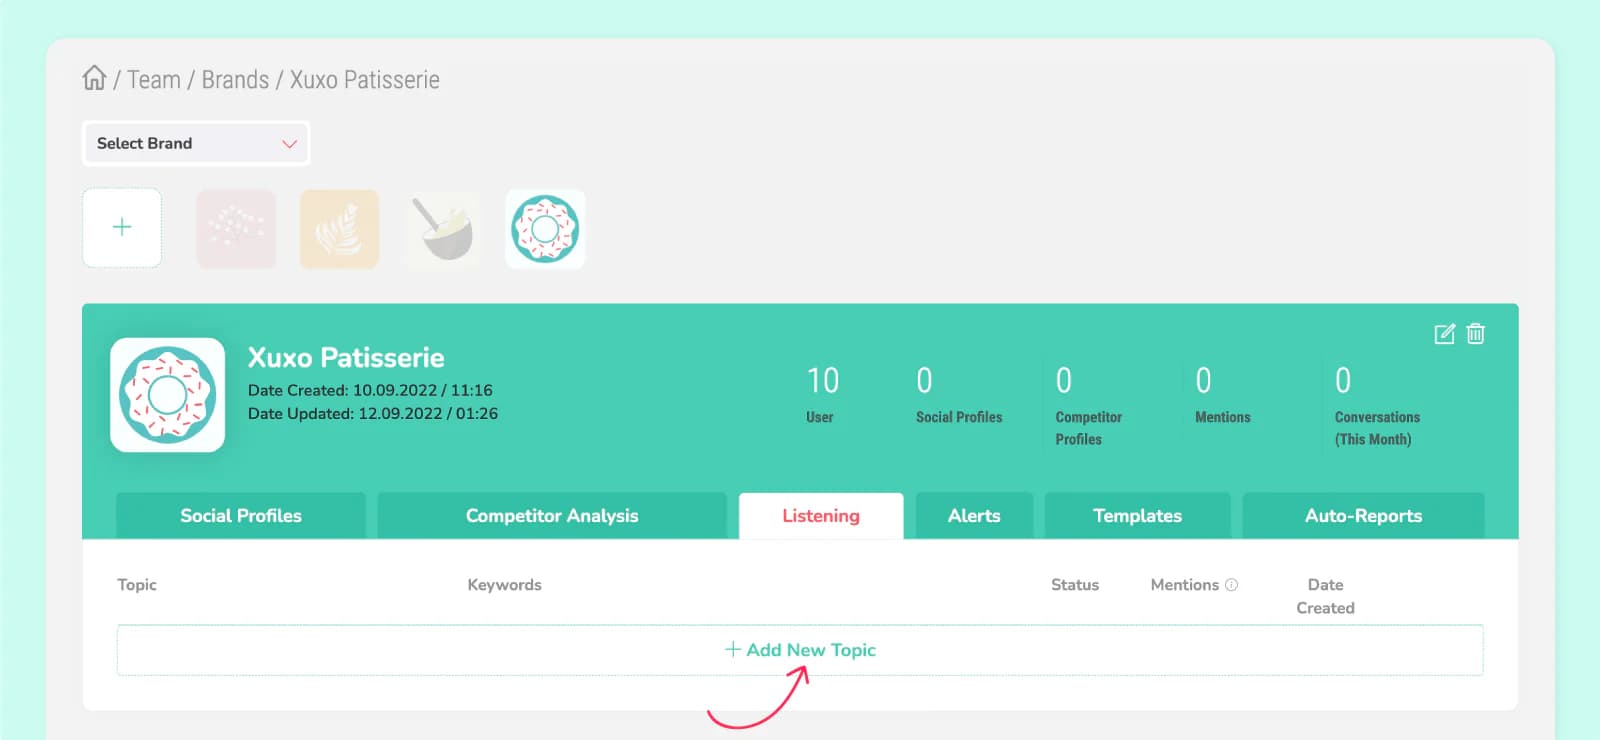Click the 0 Competitor Profiles stat
The width and height of the screenshot is (1600, 740).
coord(1089,406)
